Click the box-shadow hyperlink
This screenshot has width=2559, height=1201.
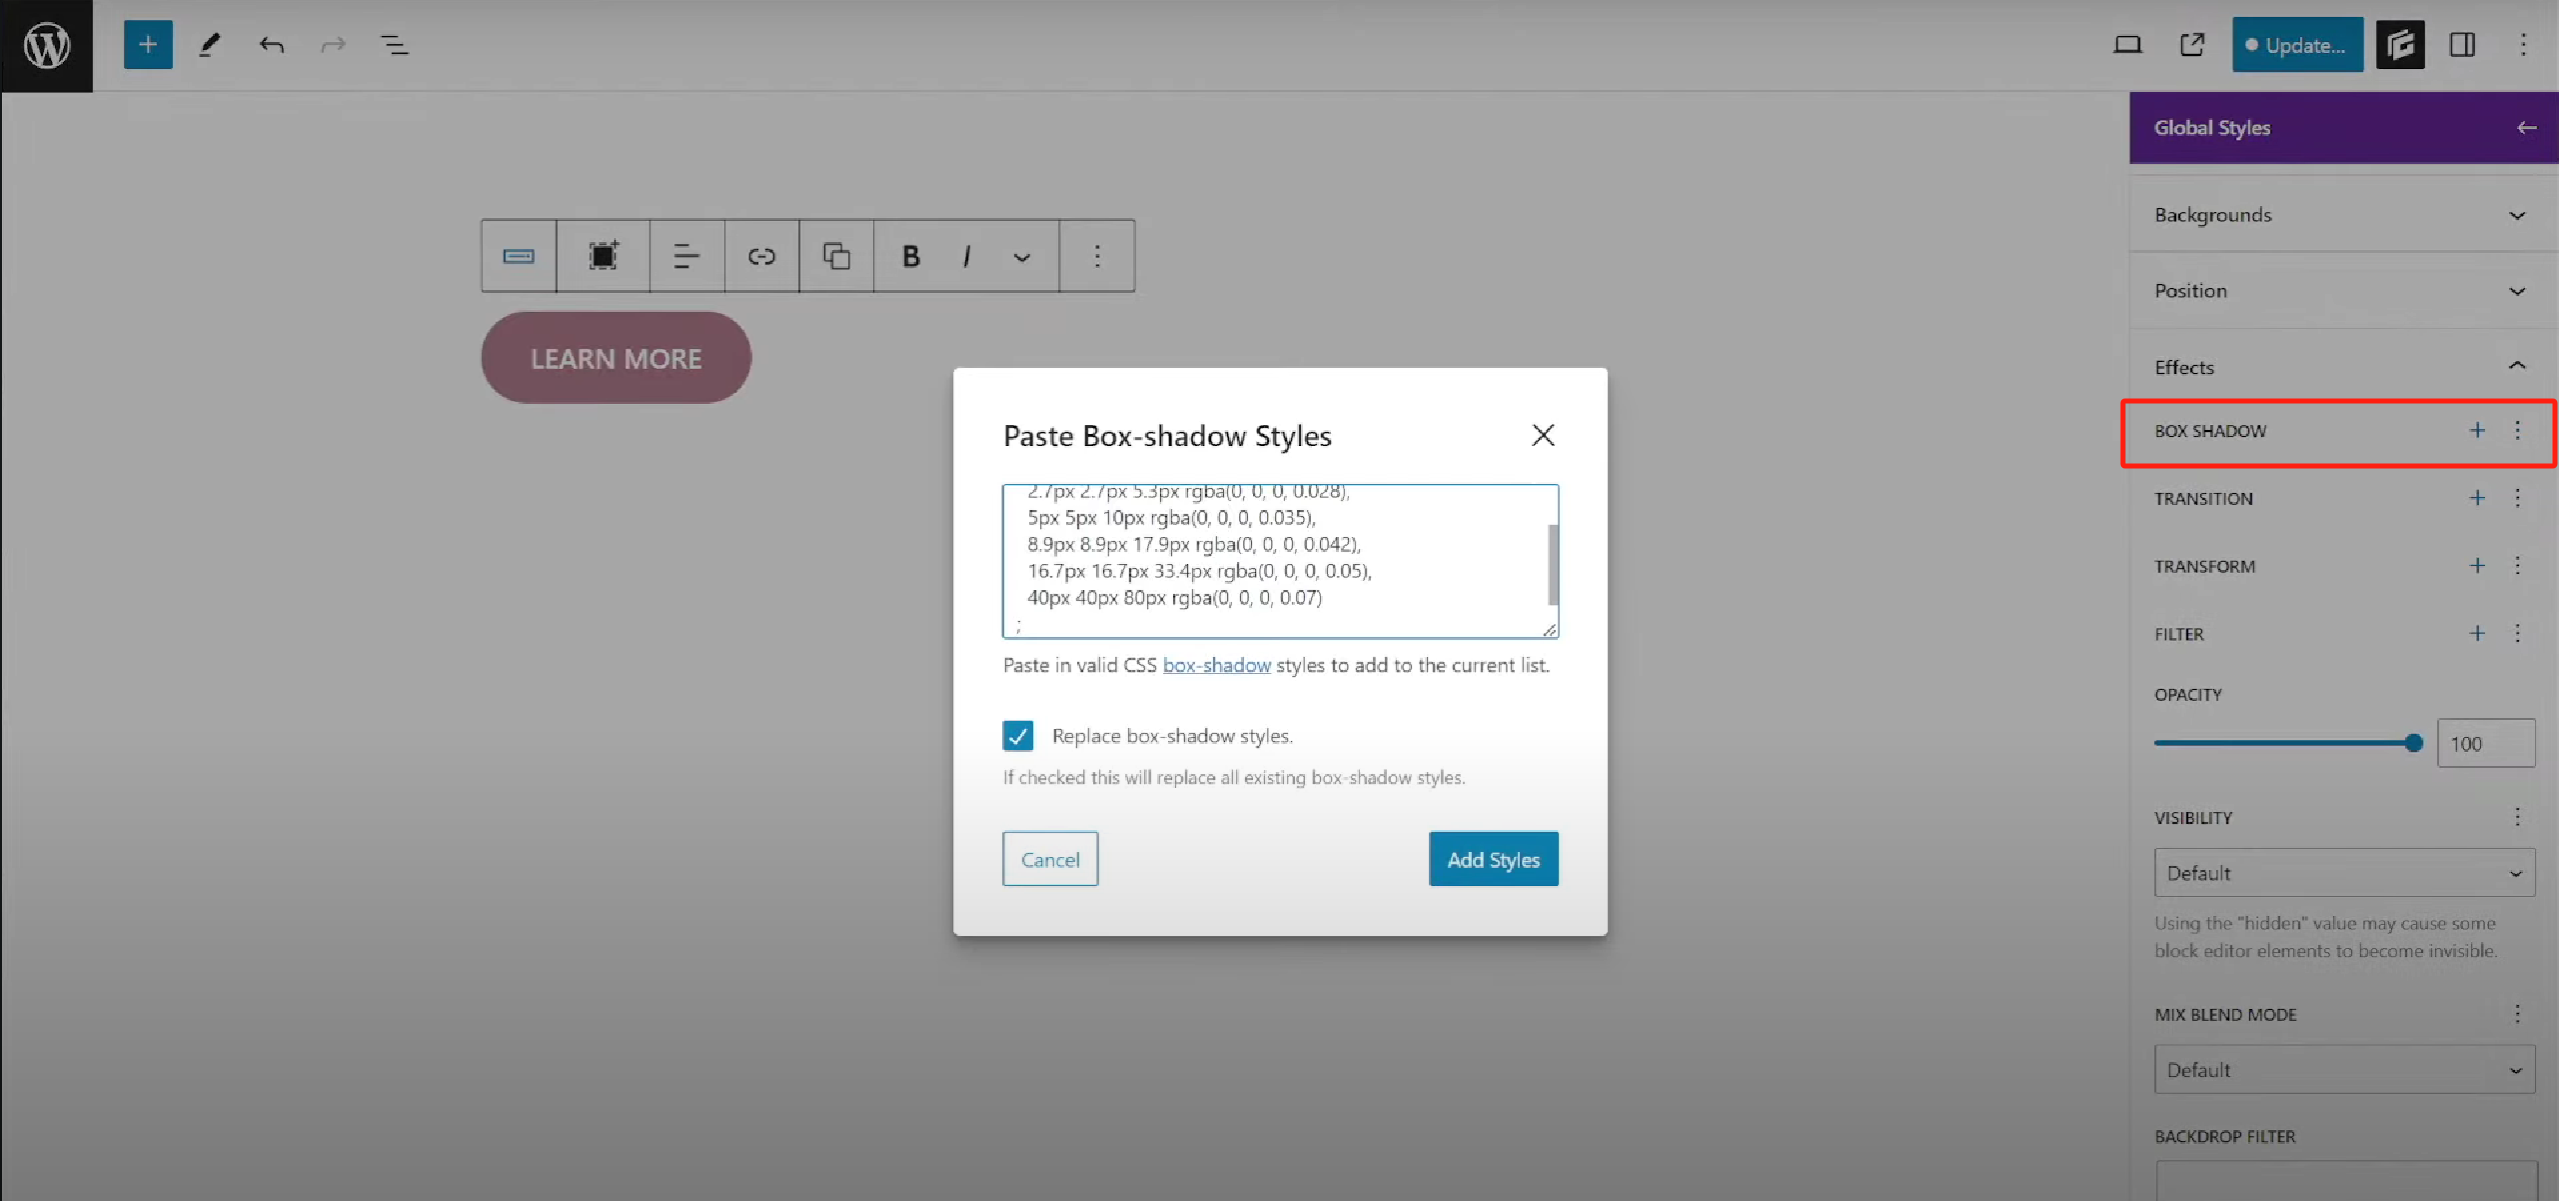click(1216, 666)
